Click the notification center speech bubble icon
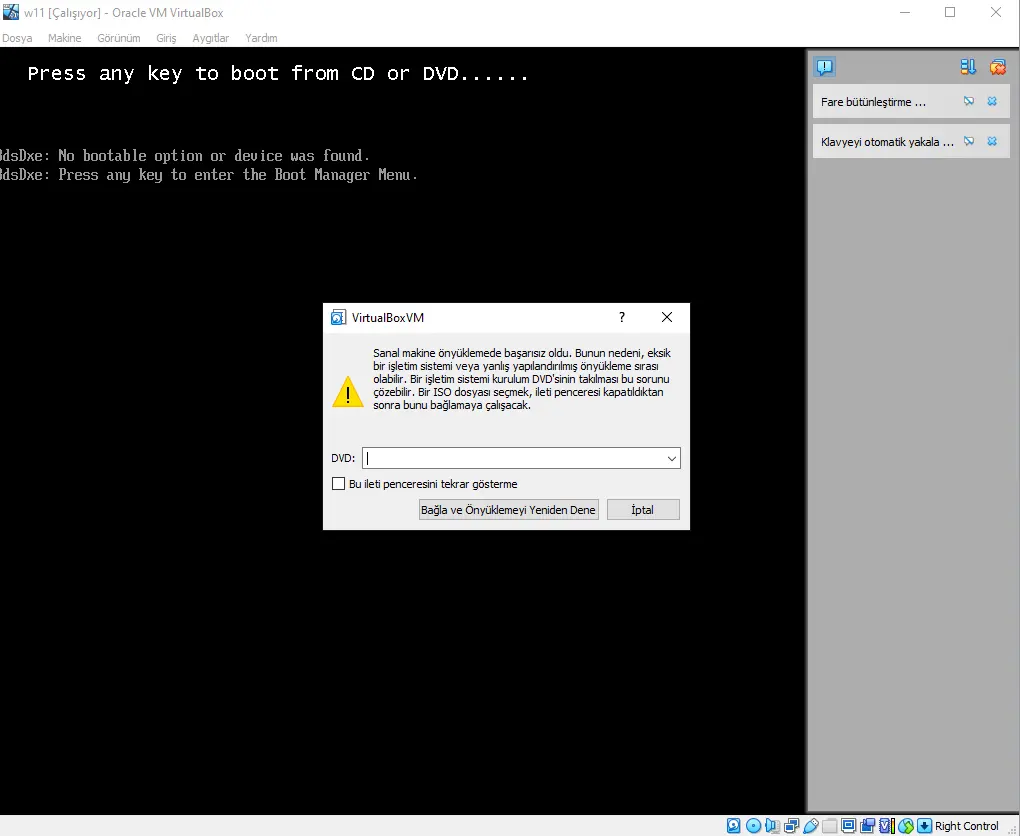Image resolution: width=1020 pixels, height=836 pixels. tap(825, 66)
